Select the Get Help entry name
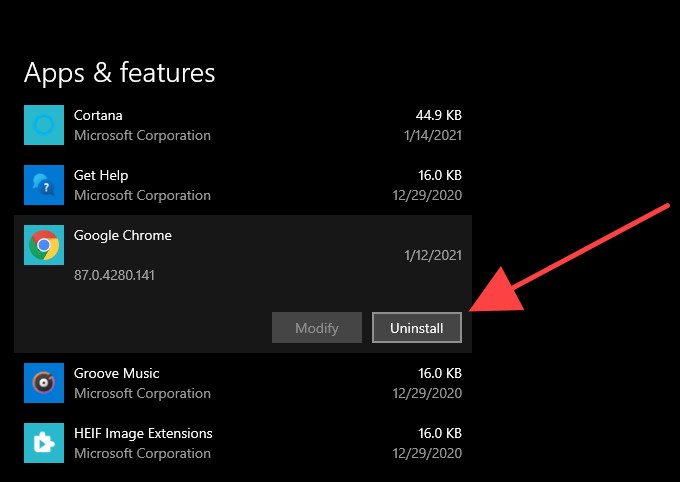The width and height of the screenshot is (680, 482). tap(101, 175)
